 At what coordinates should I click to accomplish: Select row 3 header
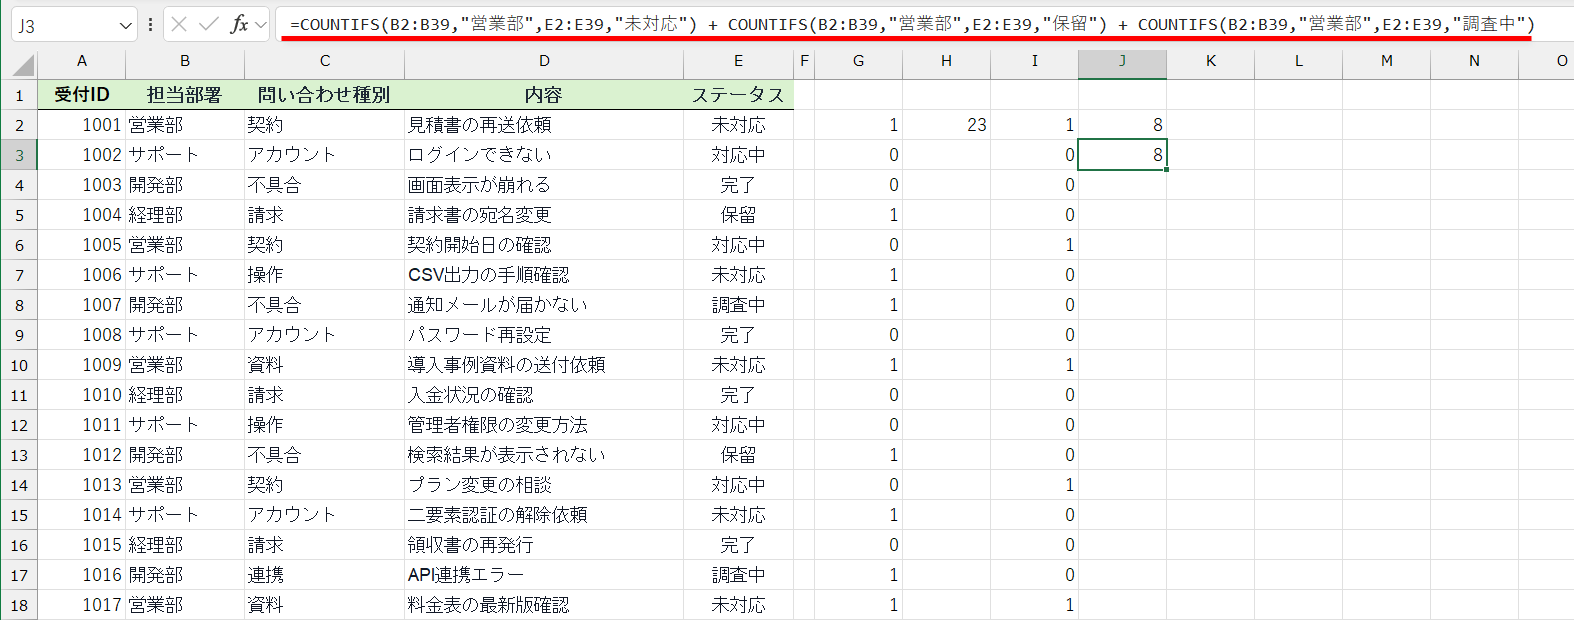click(19, 155)
